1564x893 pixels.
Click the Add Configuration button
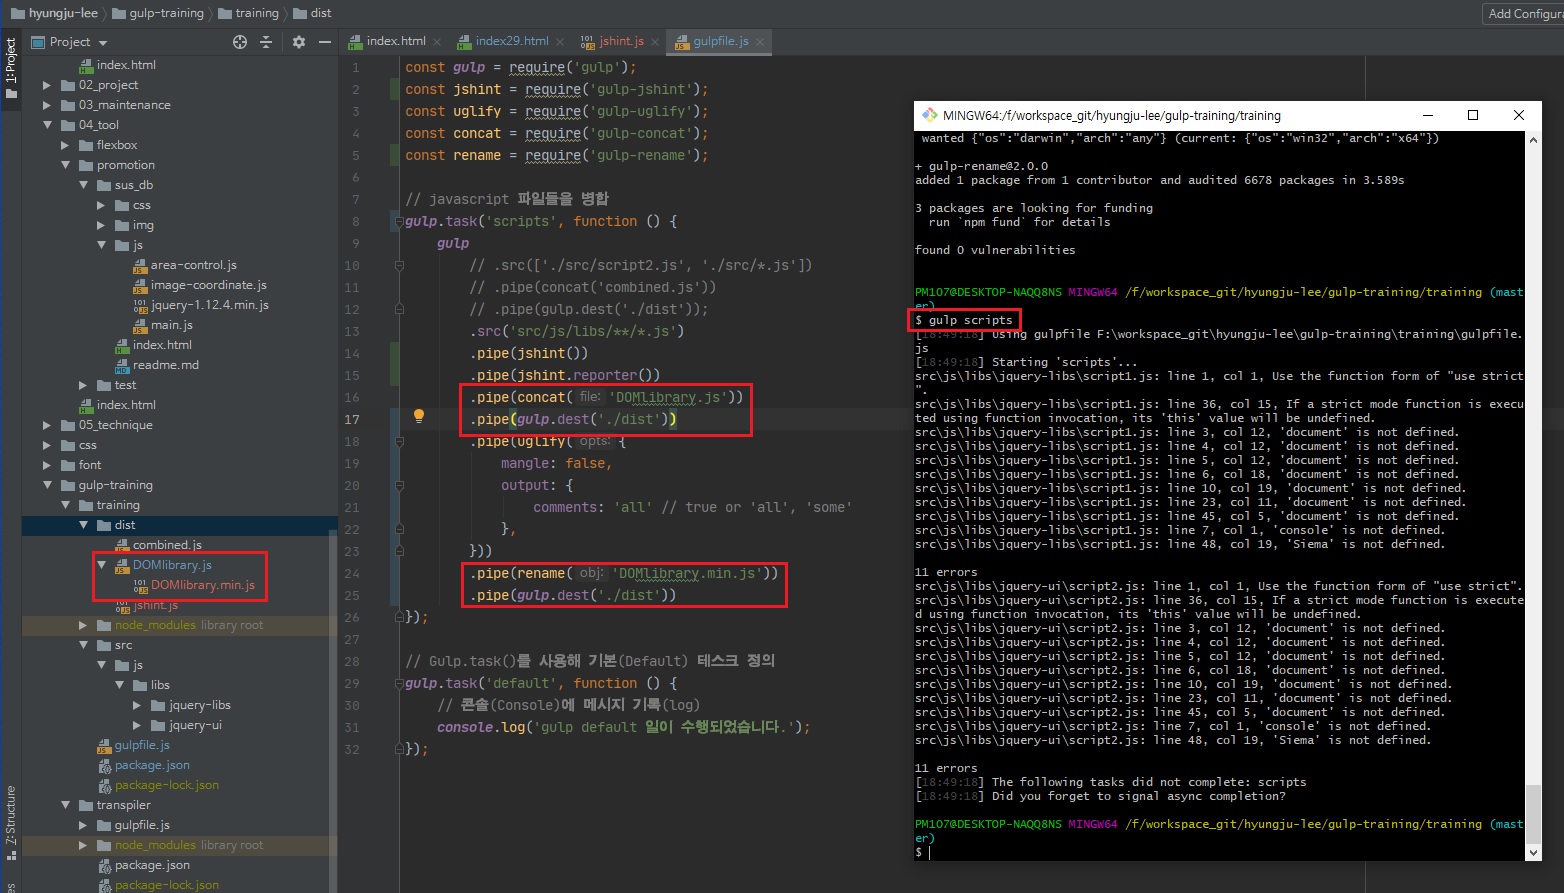pos(1523,13)
